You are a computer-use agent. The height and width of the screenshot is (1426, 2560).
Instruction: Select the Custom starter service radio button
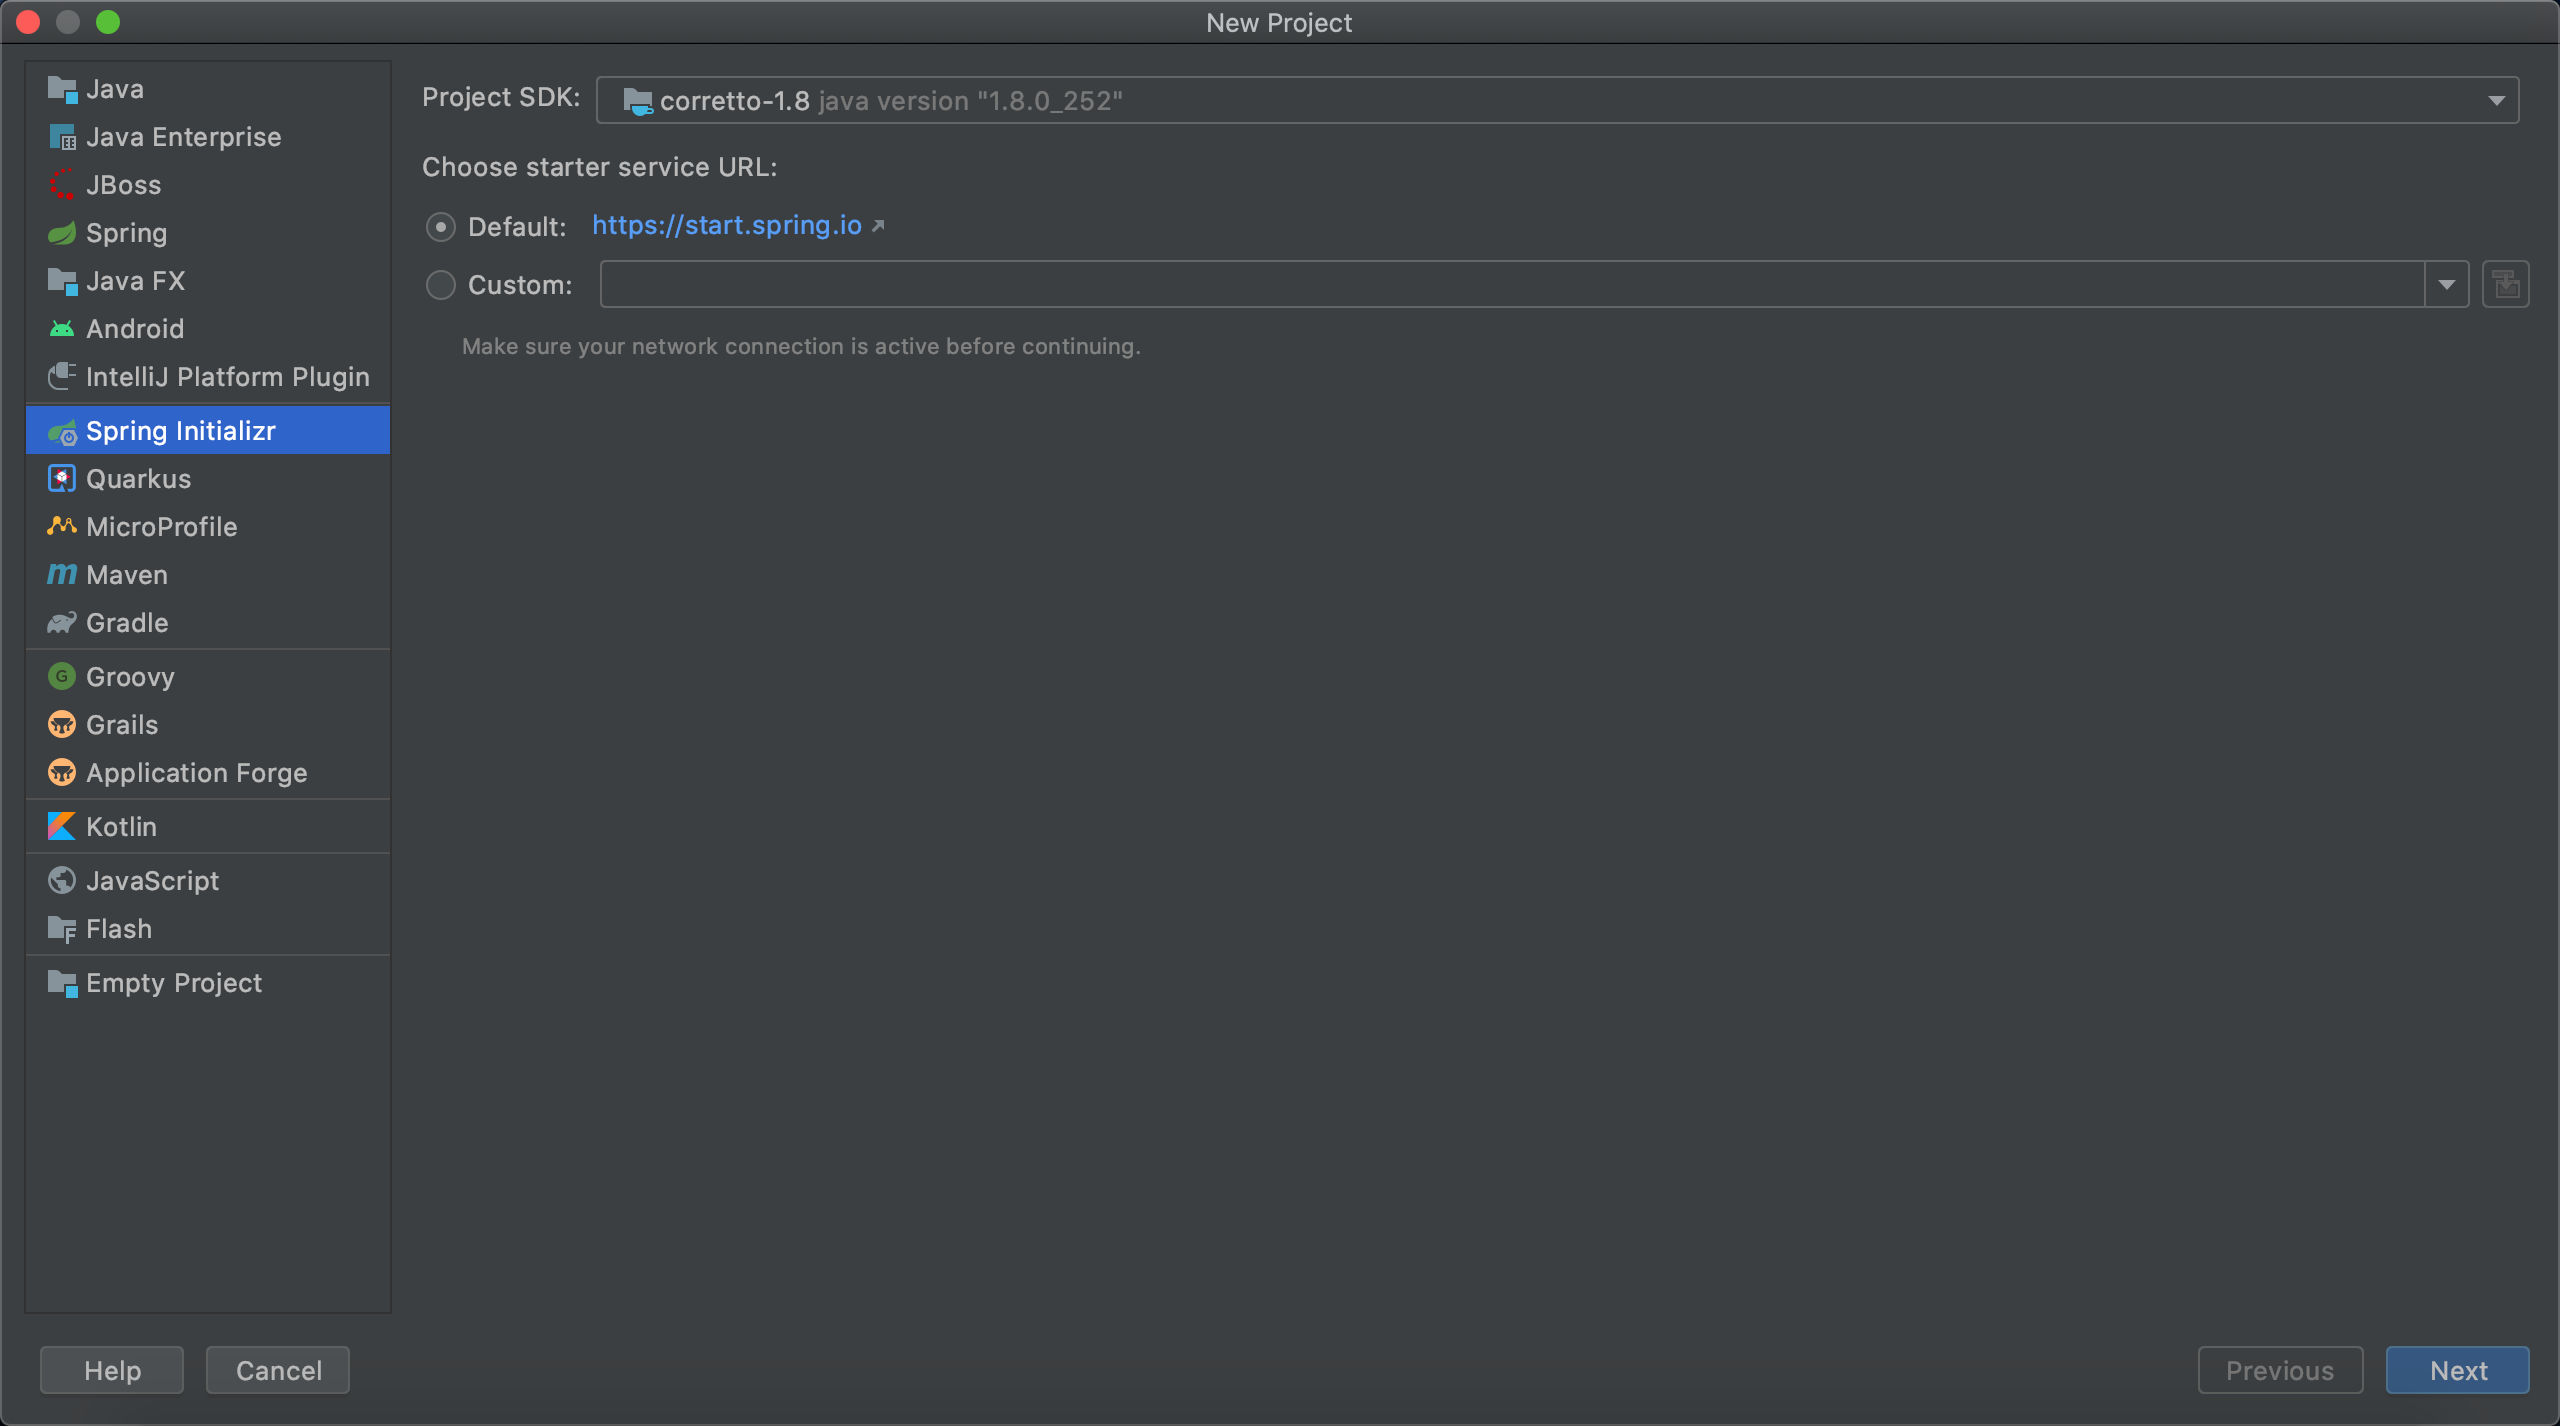(440, 285)
